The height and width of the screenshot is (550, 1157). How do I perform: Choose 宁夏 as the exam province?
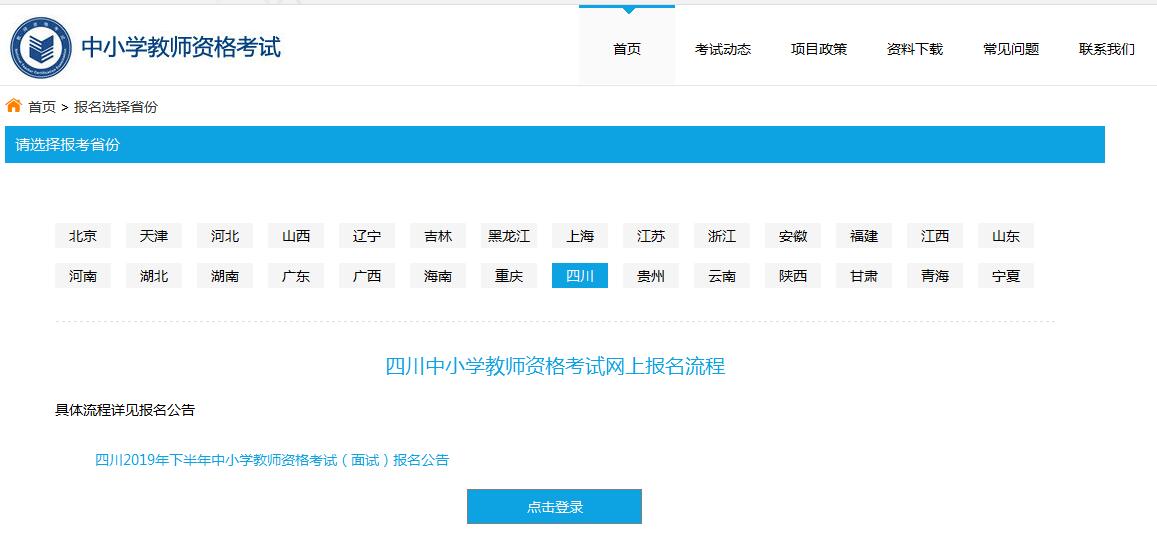click(x=1006, y=276)
